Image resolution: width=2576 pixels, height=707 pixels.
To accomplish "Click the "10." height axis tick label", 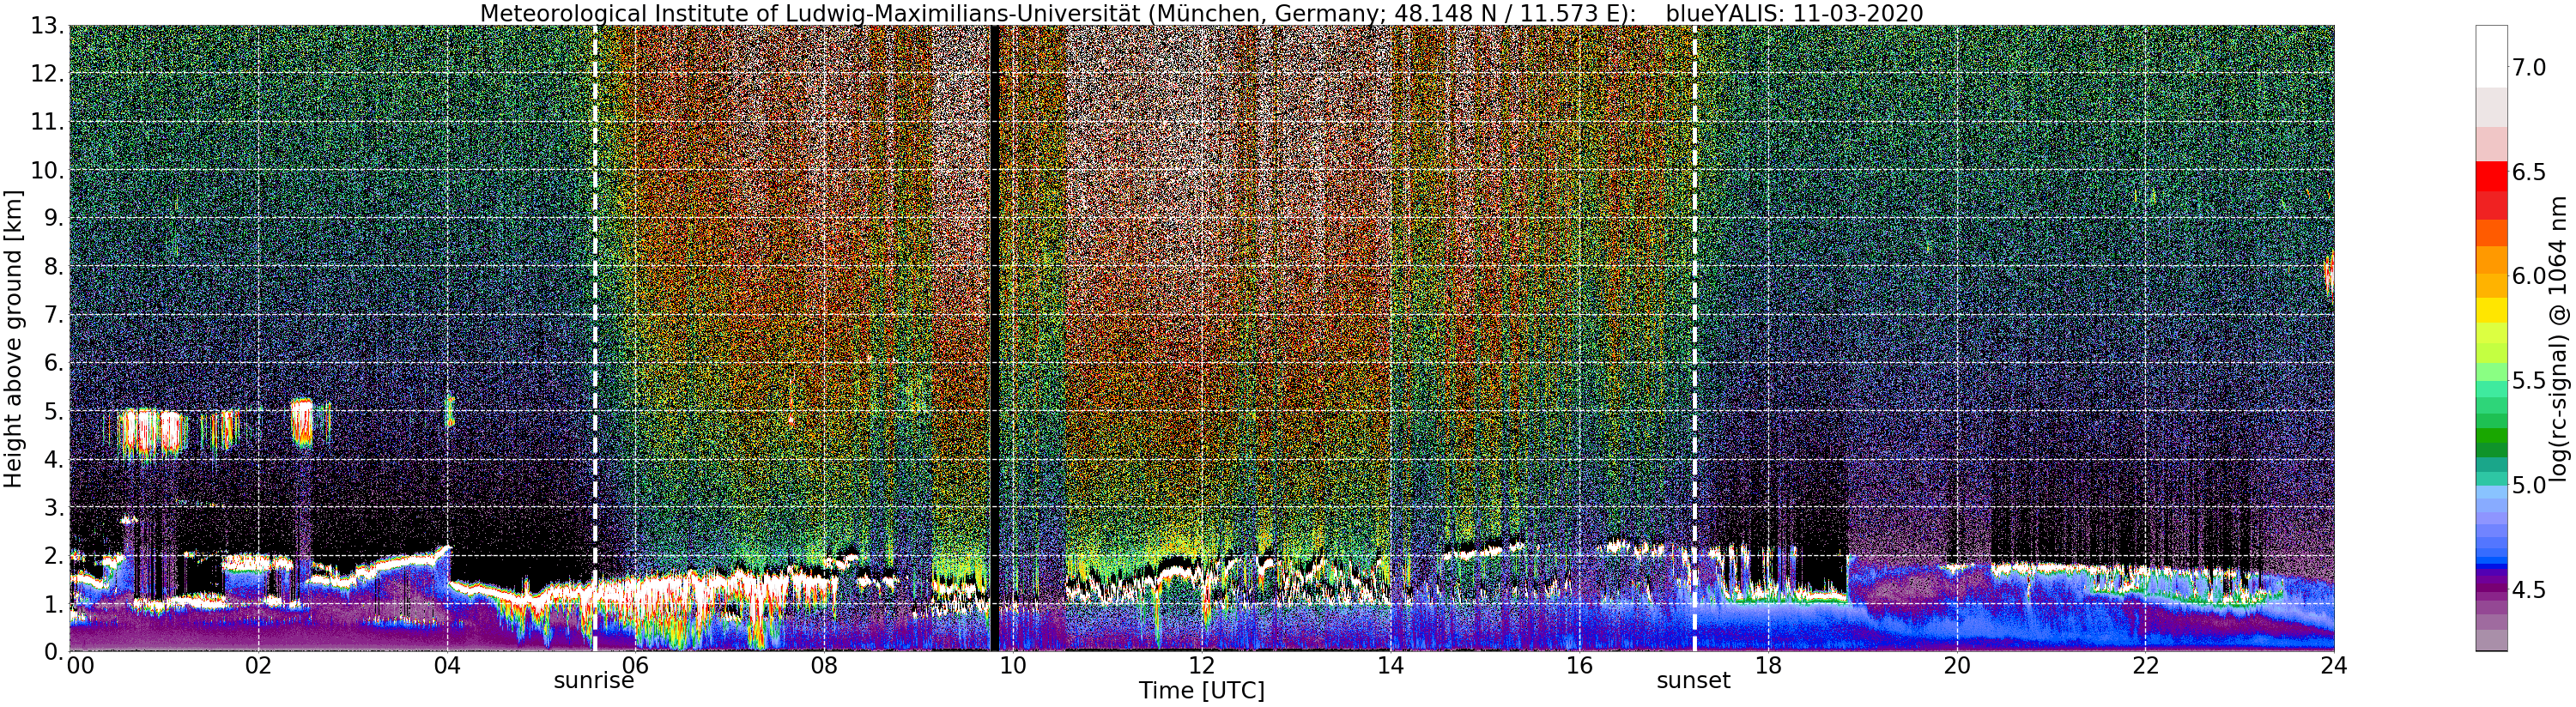I will click(47, 170).
